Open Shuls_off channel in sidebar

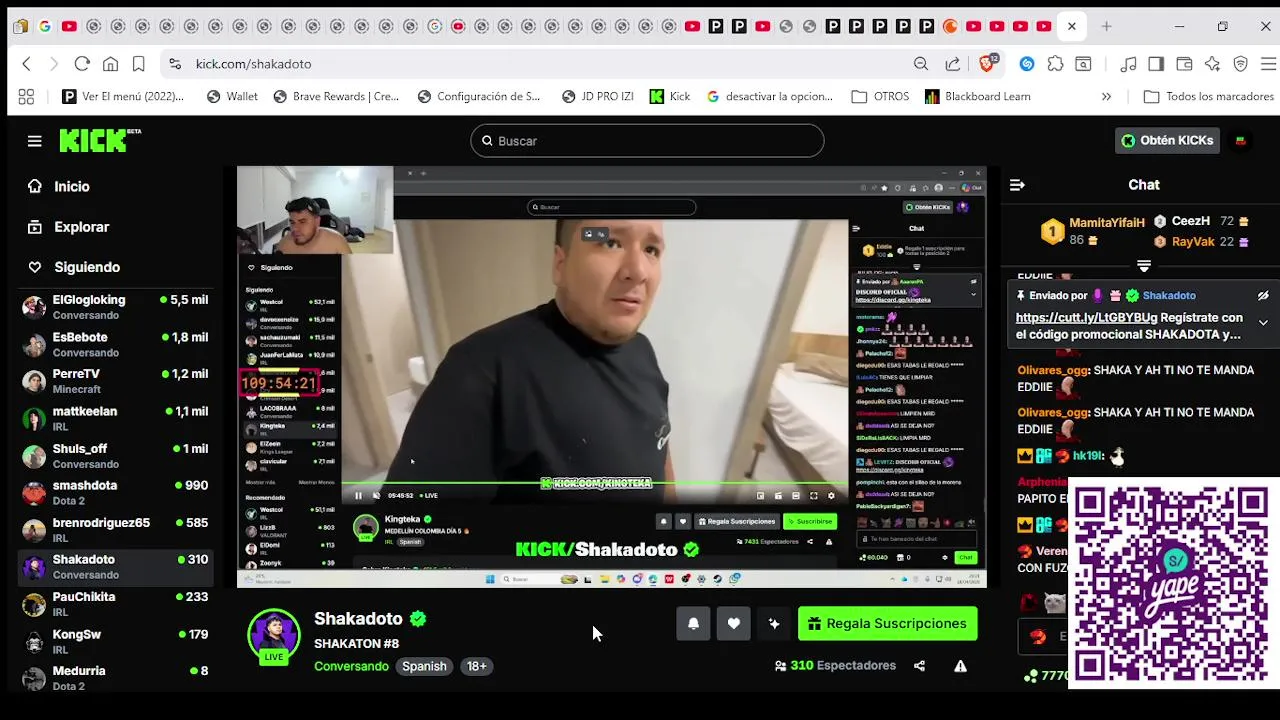pyautogui.click(x=117, y=456)
